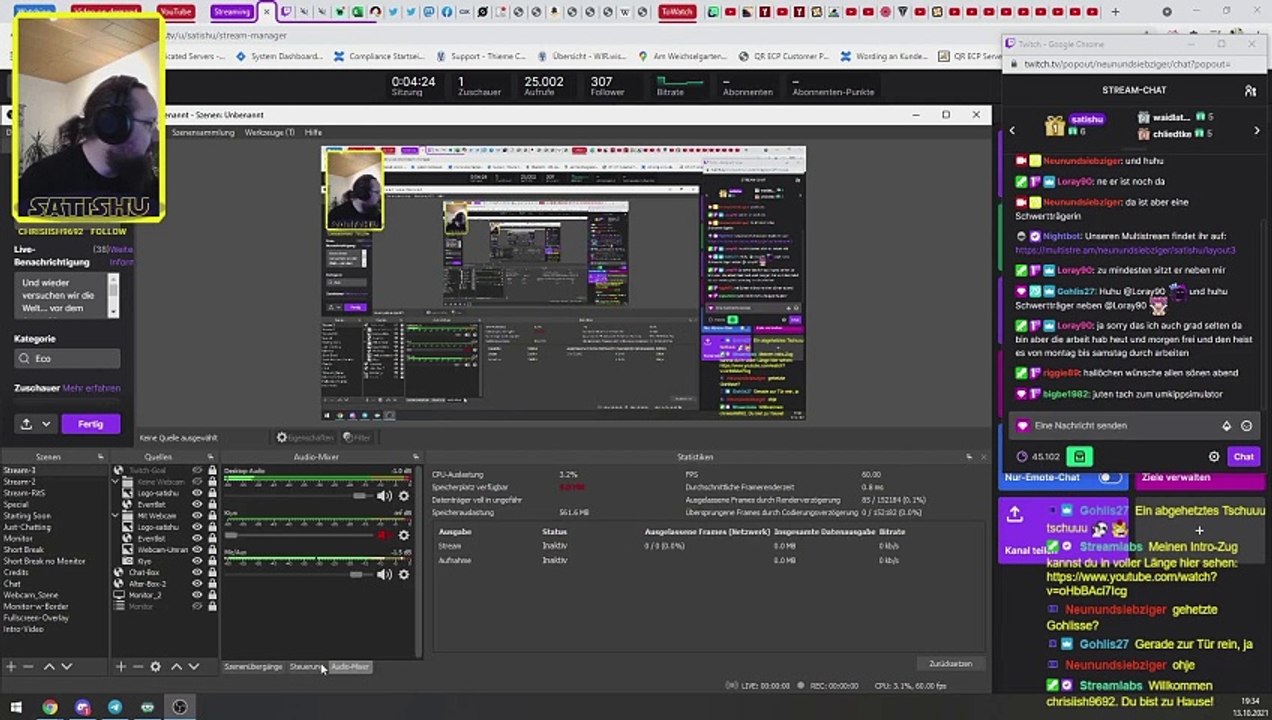
Task: Open the multistre.am link in chat
Action: (1125, 250)
